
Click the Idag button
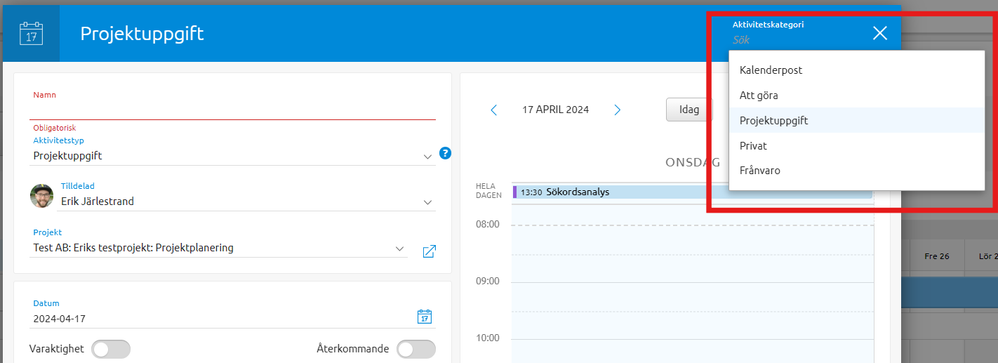(689, 110)
